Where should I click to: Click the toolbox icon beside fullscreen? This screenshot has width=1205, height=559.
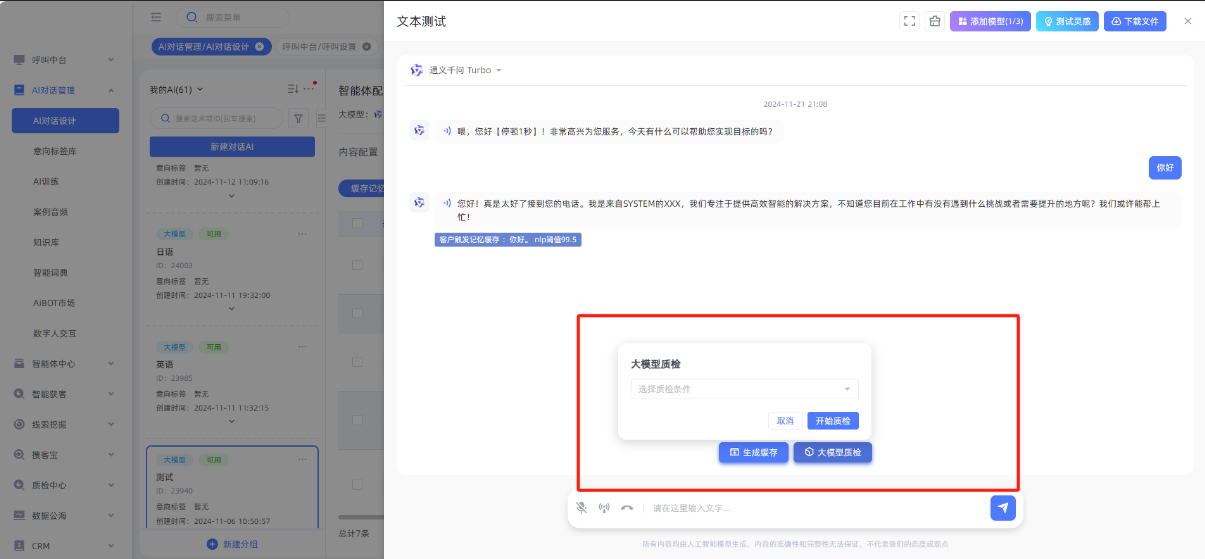click(x=934, y=21)
